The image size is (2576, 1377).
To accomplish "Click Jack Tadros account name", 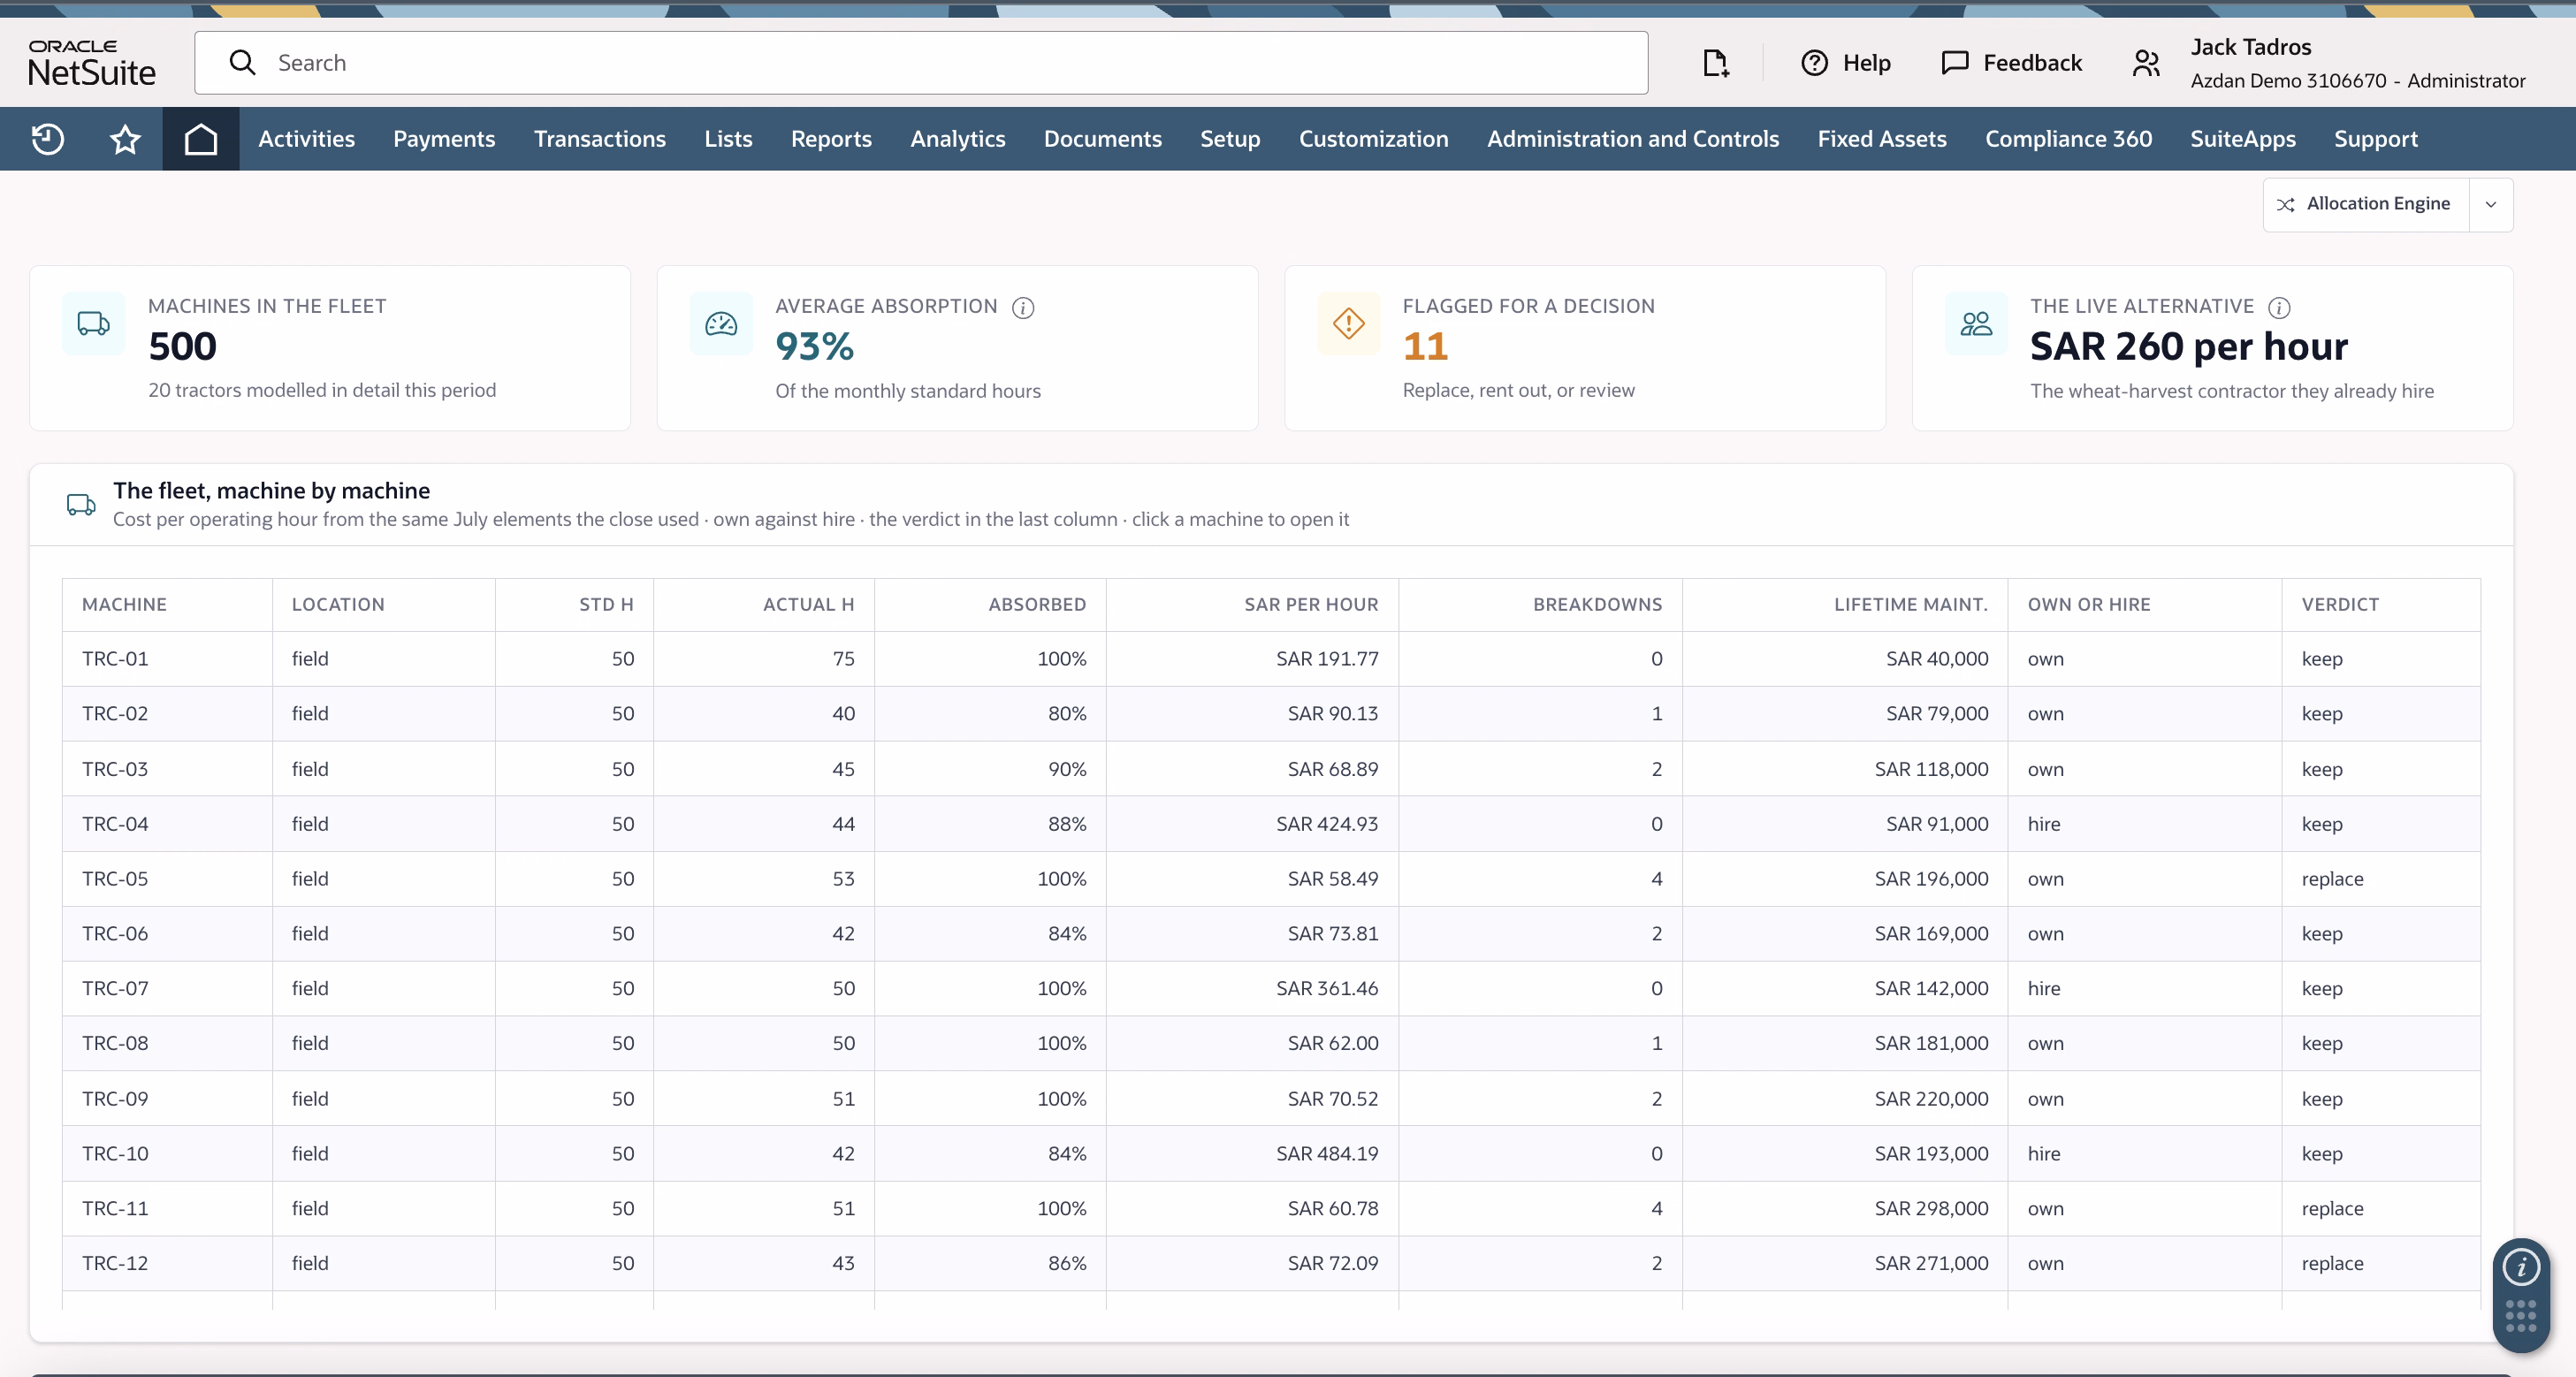I will click(x=2251, y=47).
